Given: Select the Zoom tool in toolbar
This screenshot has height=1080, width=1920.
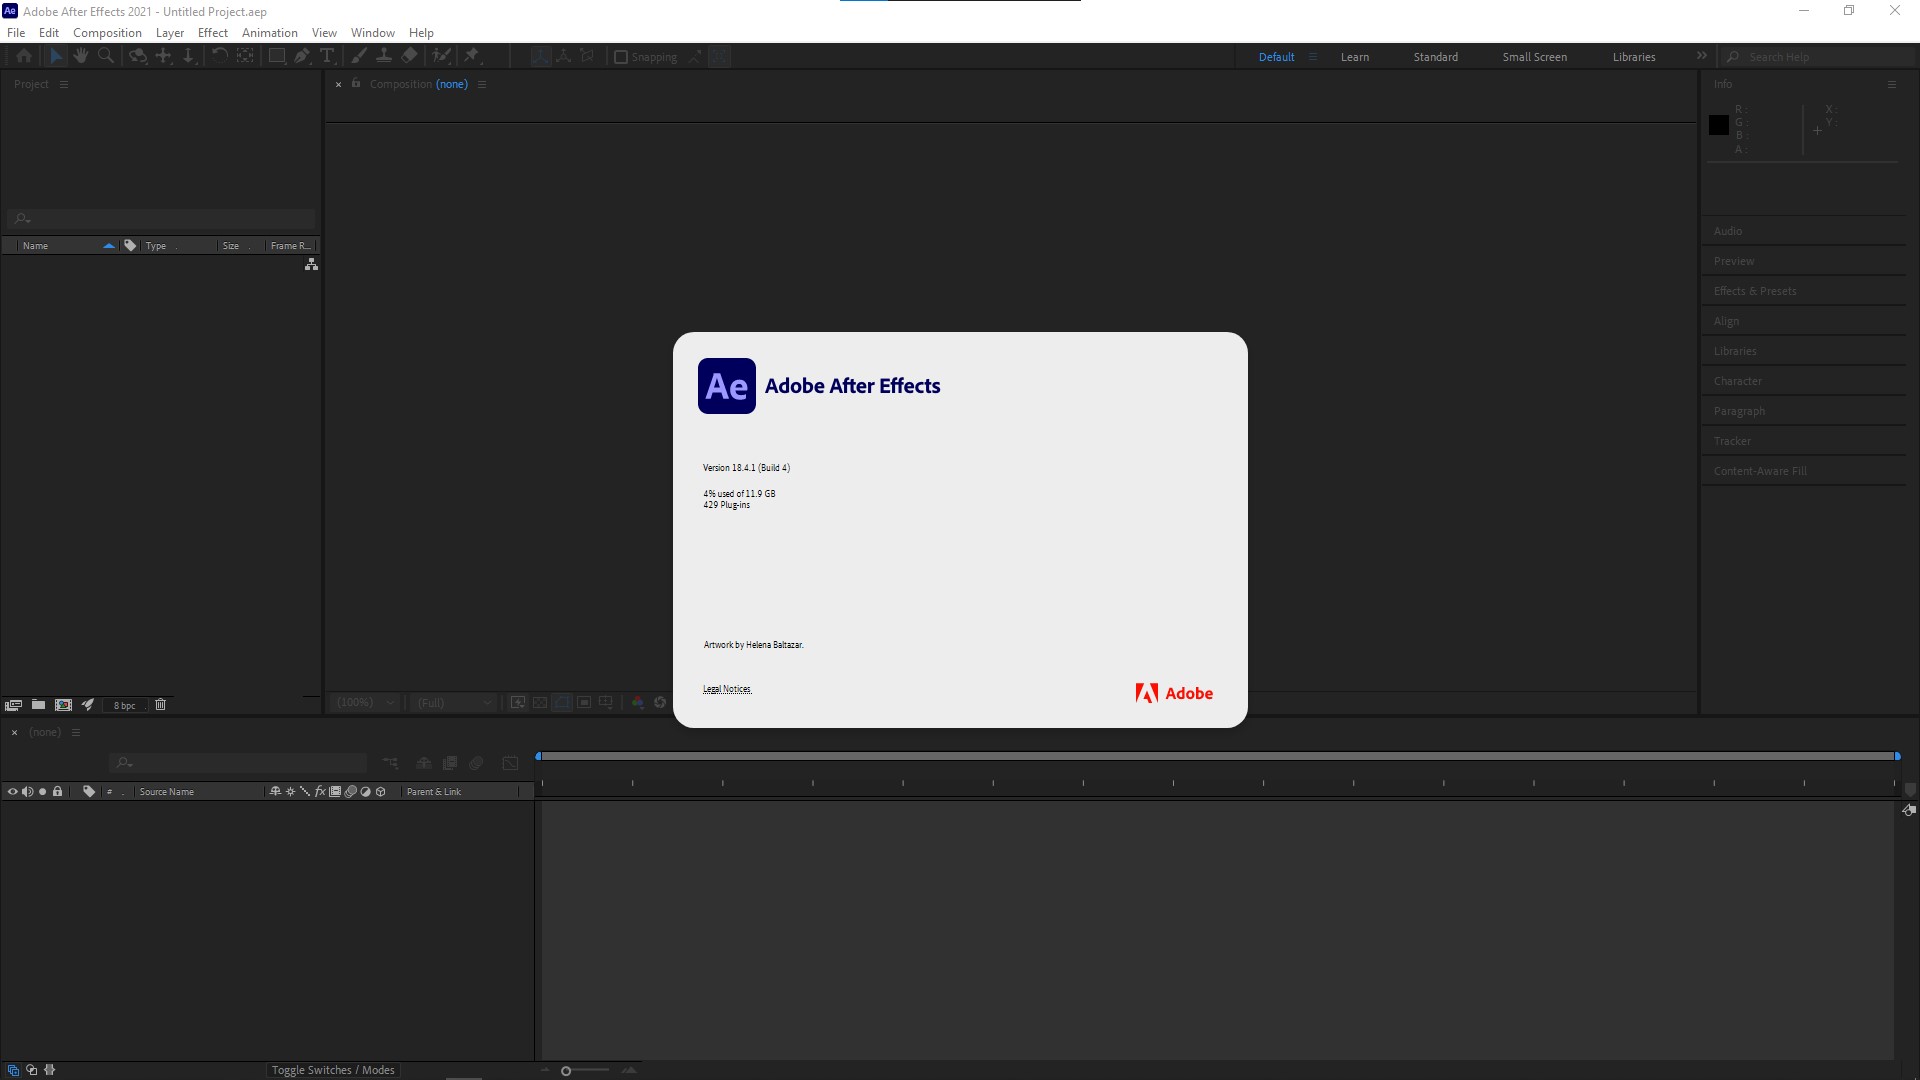Looking at the screenshot, I should pyautogui.click(x=106, y=56).
